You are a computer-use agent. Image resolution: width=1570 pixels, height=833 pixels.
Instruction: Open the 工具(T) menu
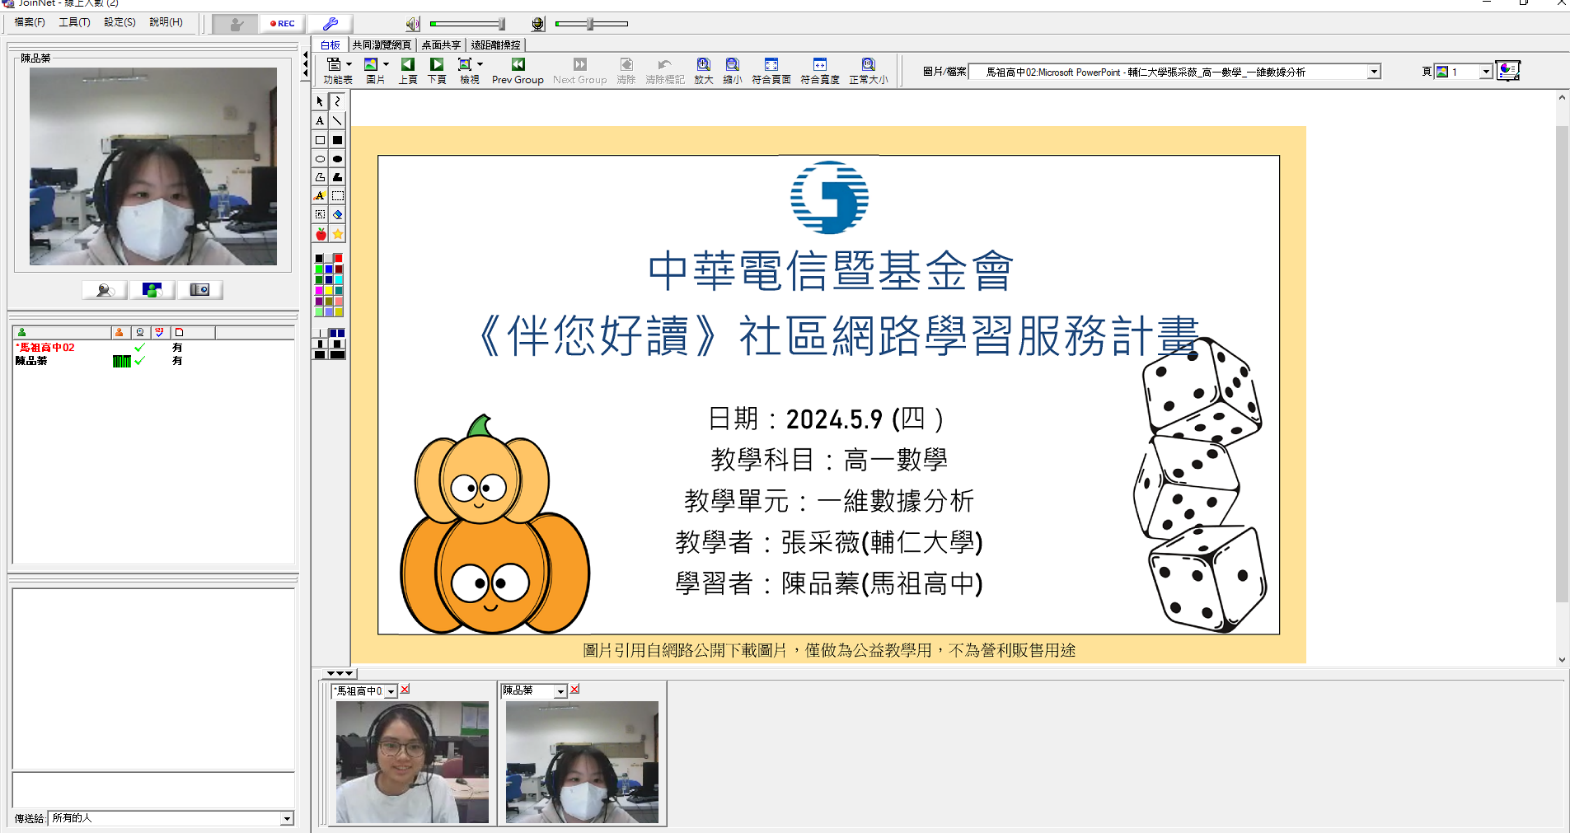pos(74,22)
